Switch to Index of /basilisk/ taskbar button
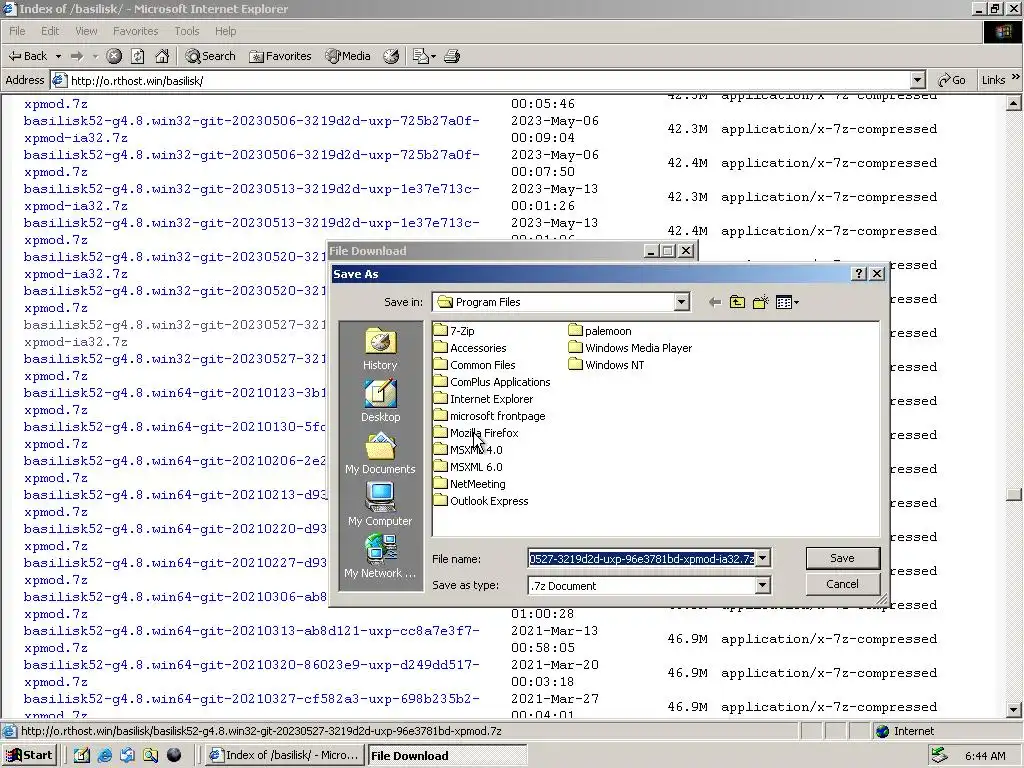The height and width of the screenshot is (768, 1024). tap(283, 755)
